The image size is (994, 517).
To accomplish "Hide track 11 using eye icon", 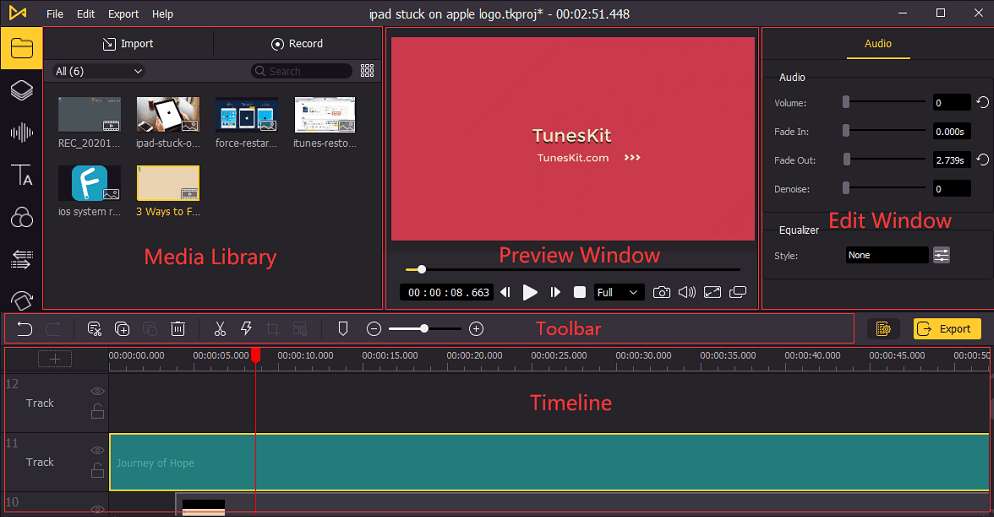I will click(97, 450).
